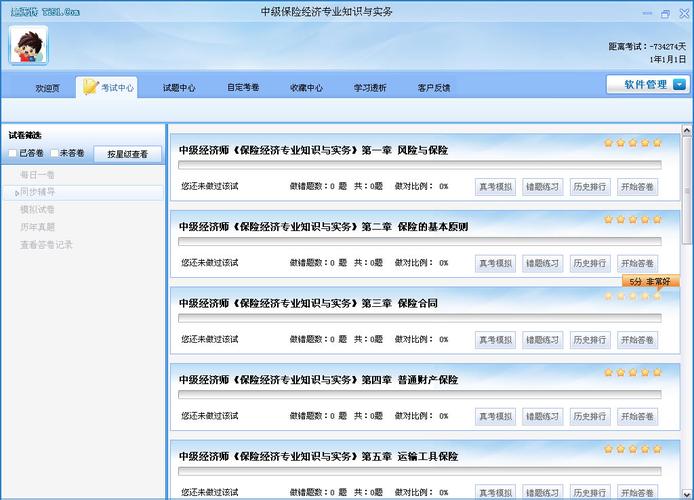Screen dimensions: 694x500
Task: Click first star of 第一章 风险与保险
Action: [608, 142]
